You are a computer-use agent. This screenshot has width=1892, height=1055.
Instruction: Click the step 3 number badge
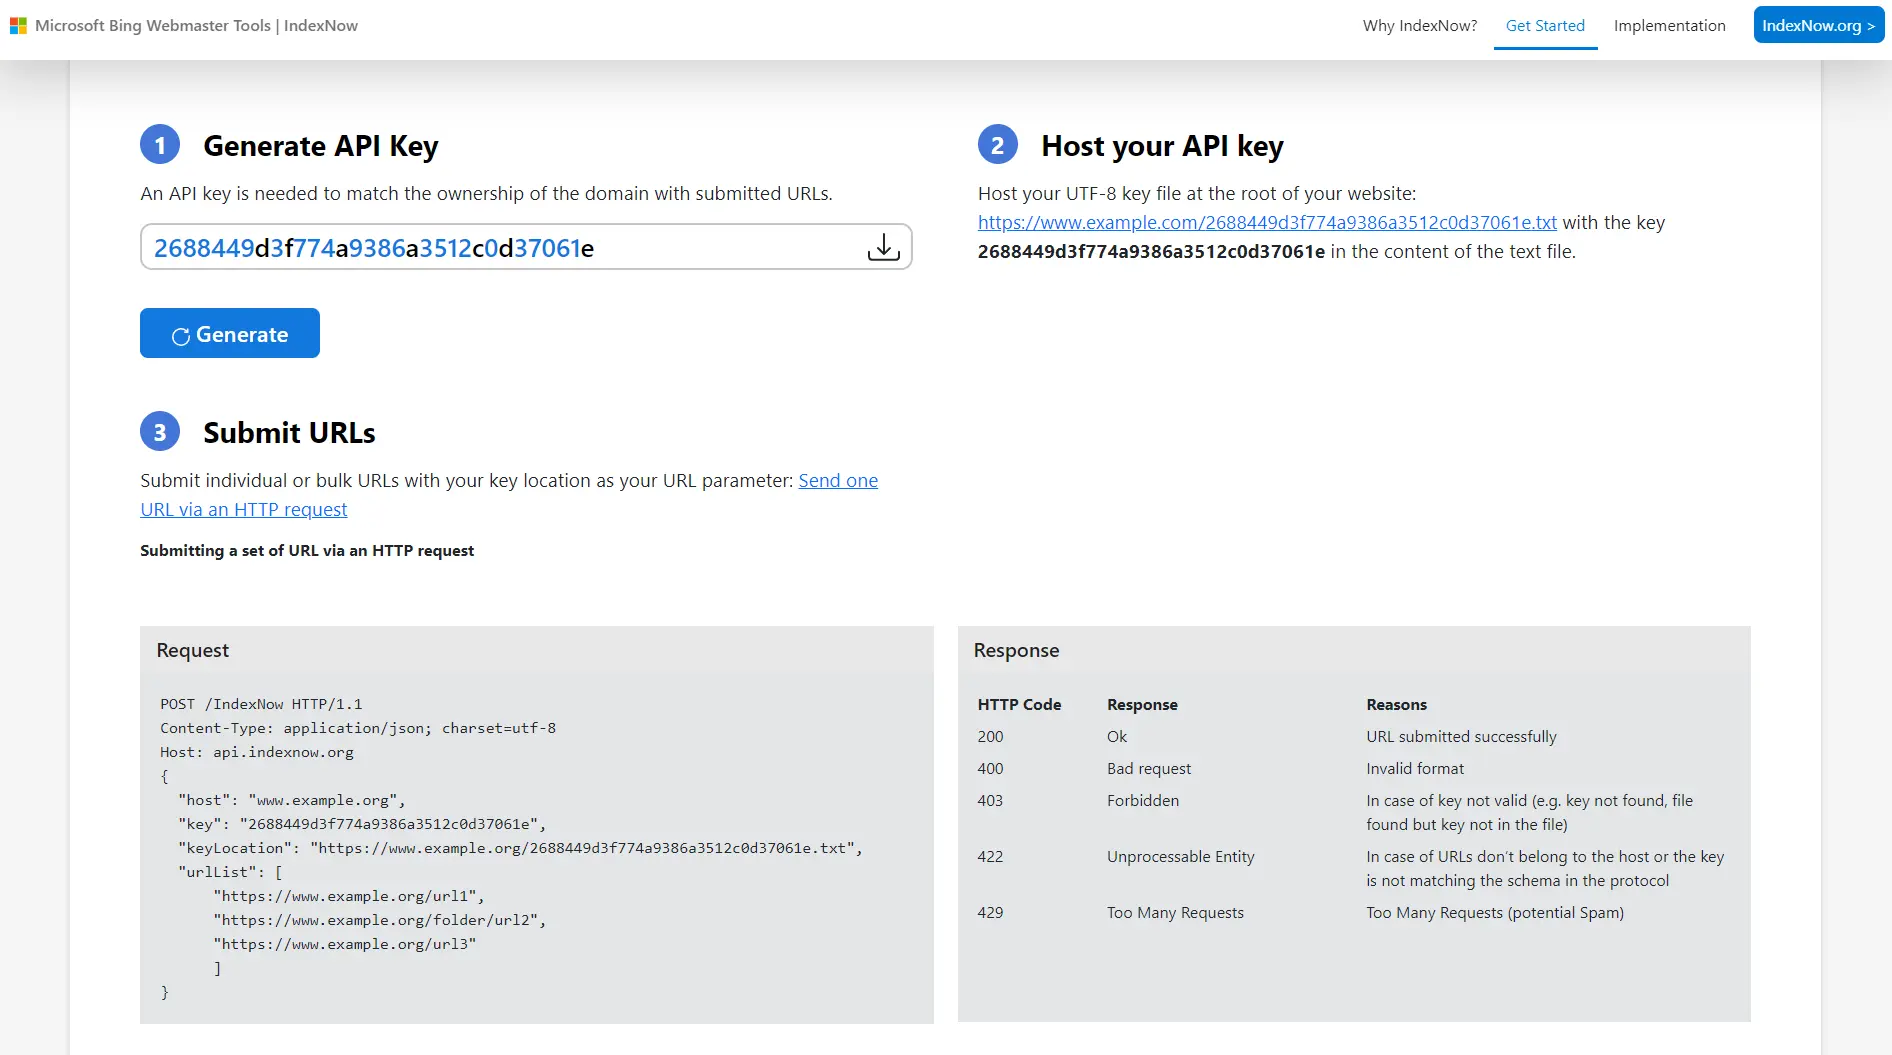[160, 432]
